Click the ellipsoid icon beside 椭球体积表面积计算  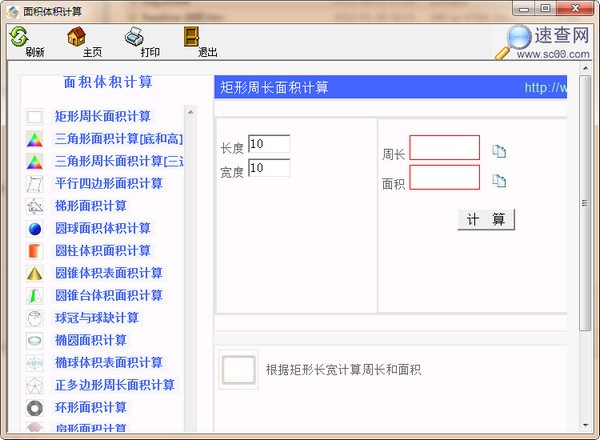(x=35, y=363)
